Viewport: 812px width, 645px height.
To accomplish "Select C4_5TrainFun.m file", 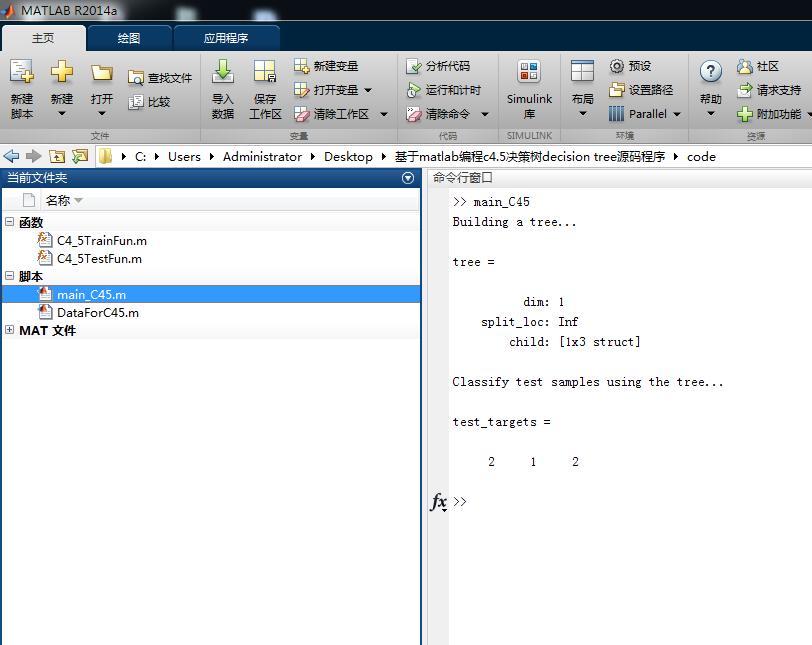I will 102,240.
